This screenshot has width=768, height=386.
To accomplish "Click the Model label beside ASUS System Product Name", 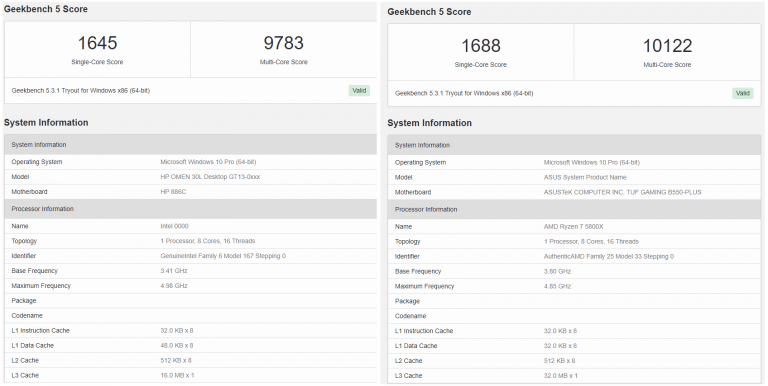I will 404,177.
